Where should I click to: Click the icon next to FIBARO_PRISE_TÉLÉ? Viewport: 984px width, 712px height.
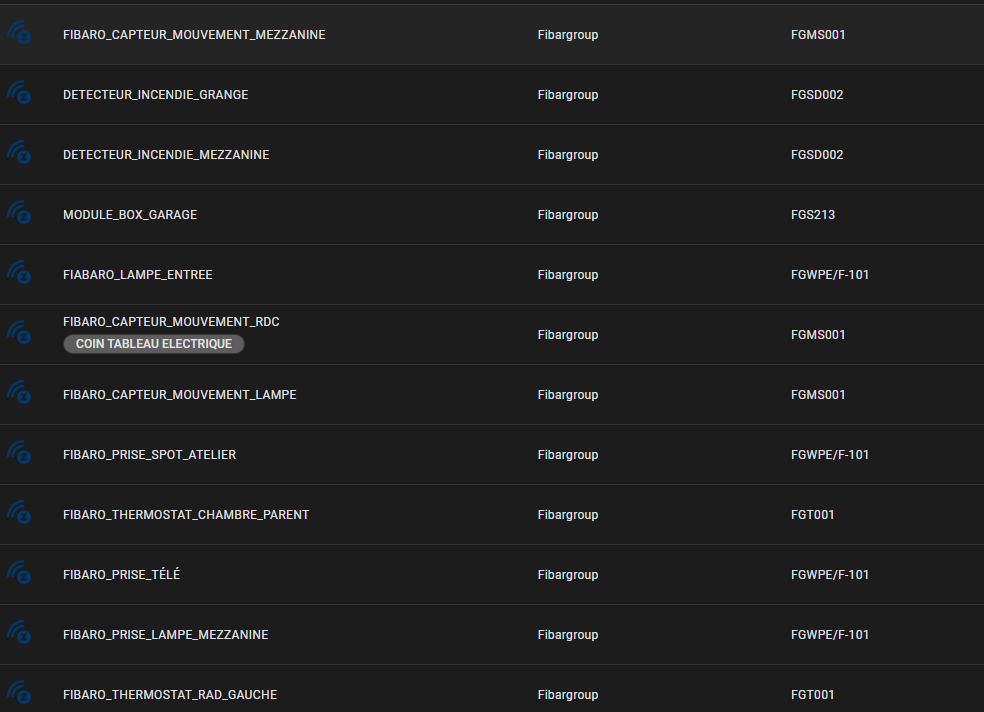click(x=19, y=573)
